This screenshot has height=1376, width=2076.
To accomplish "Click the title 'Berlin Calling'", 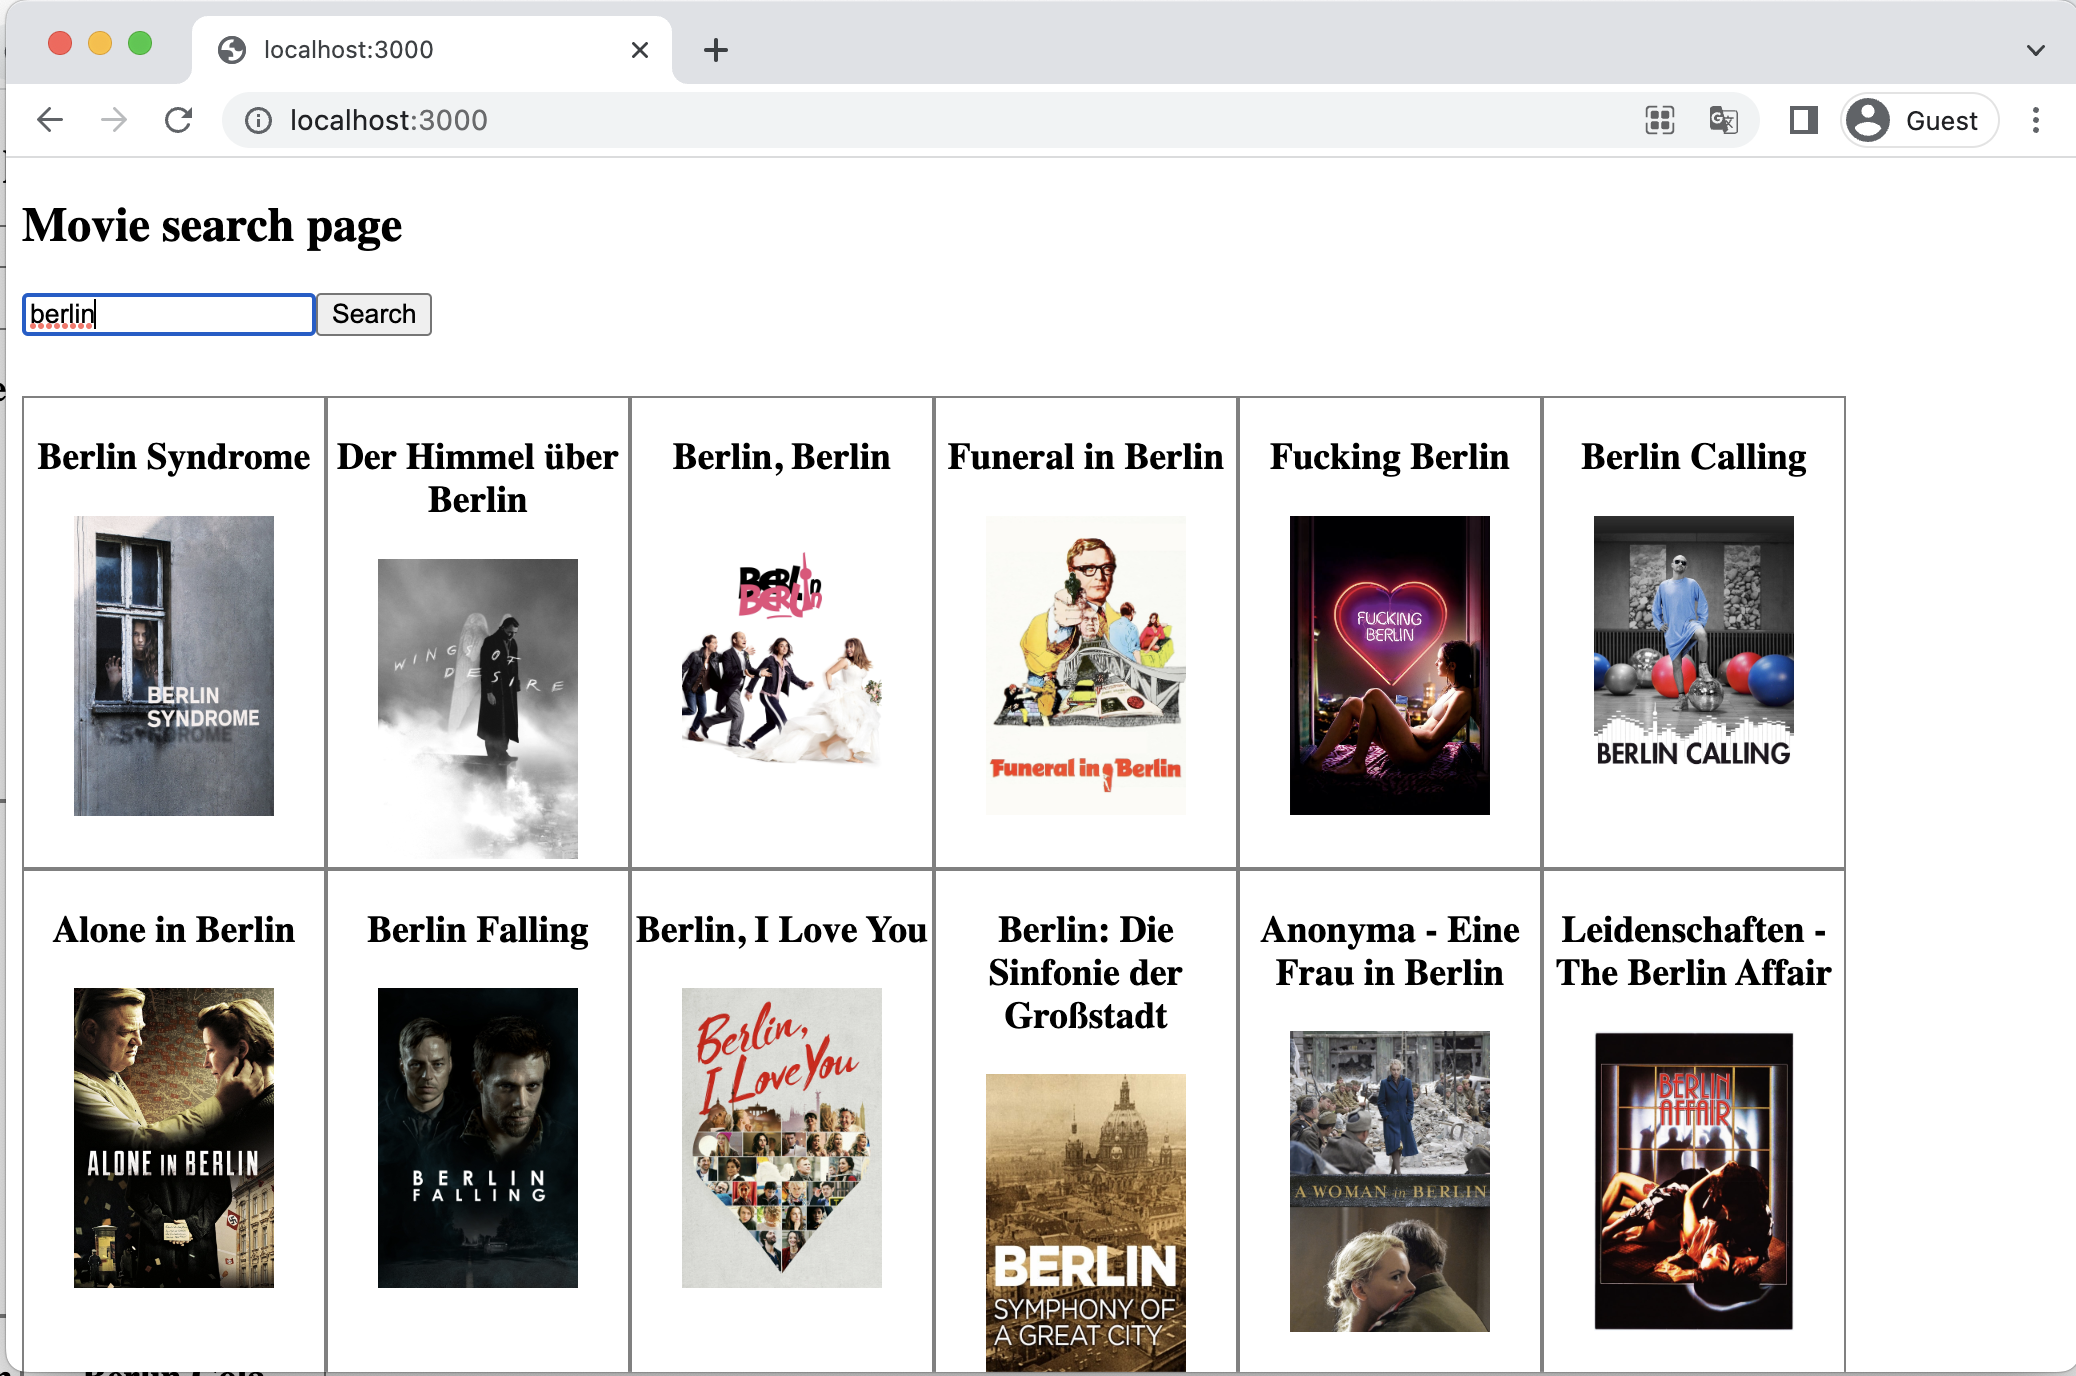I will tap(1694, 457).
